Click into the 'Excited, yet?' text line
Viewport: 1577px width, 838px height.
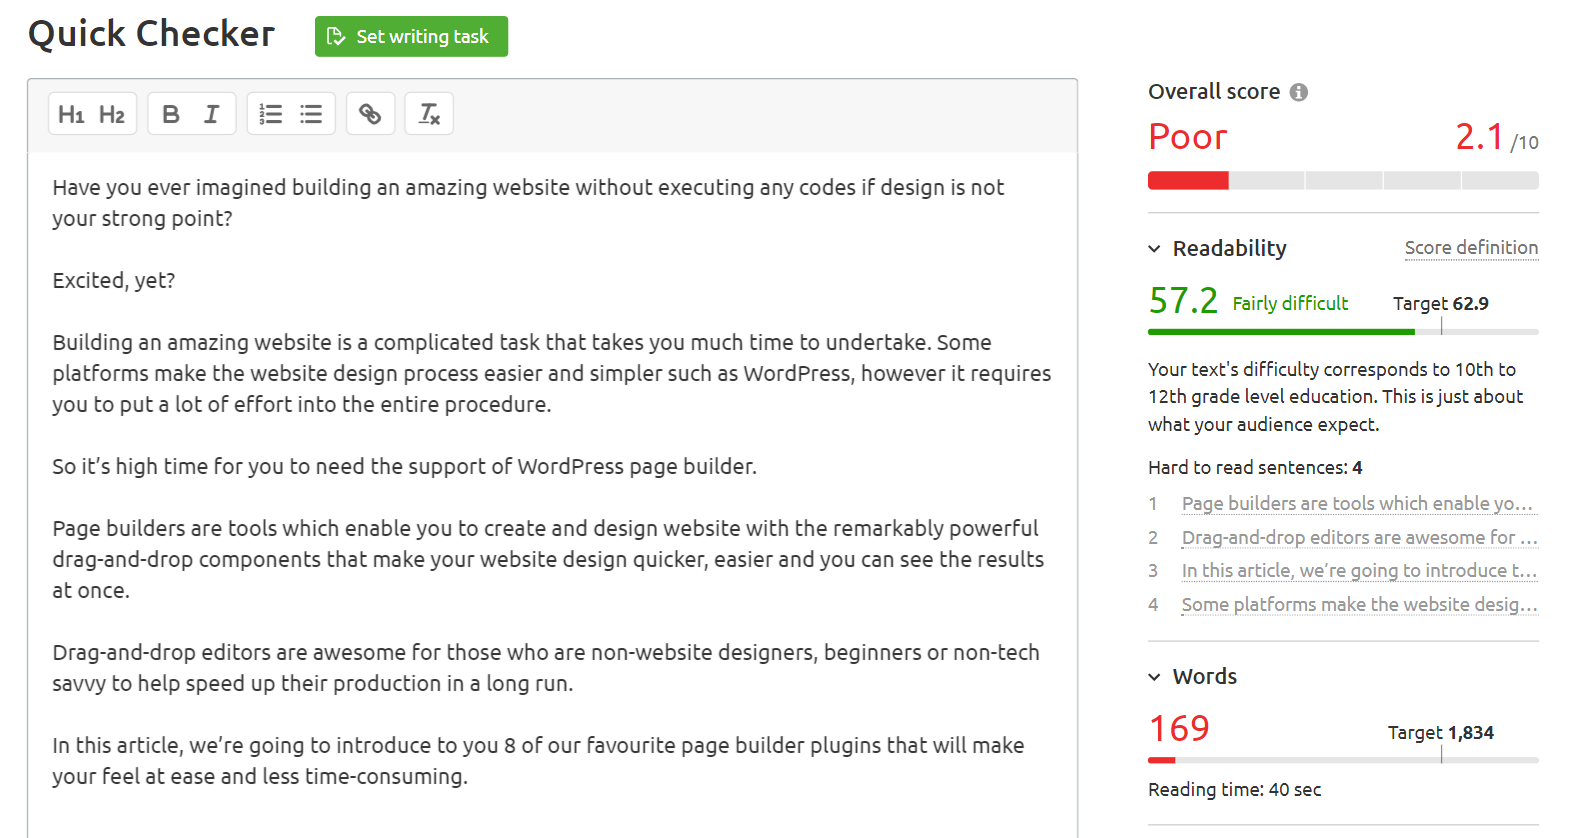coord(114,281)
